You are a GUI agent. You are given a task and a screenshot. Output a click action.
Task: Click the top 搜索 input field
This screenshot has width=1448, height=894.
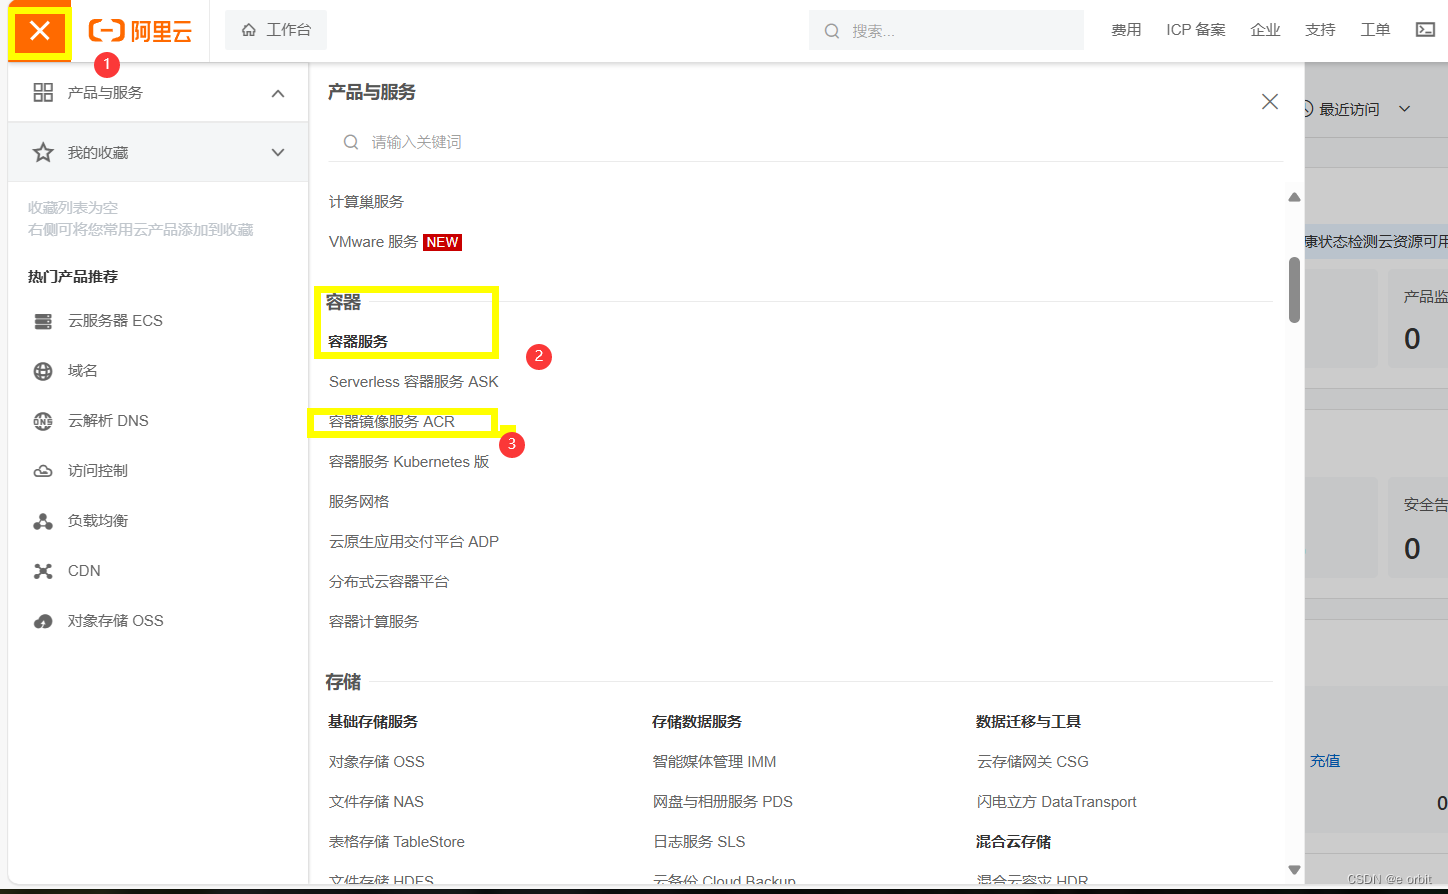pos(946,30)
